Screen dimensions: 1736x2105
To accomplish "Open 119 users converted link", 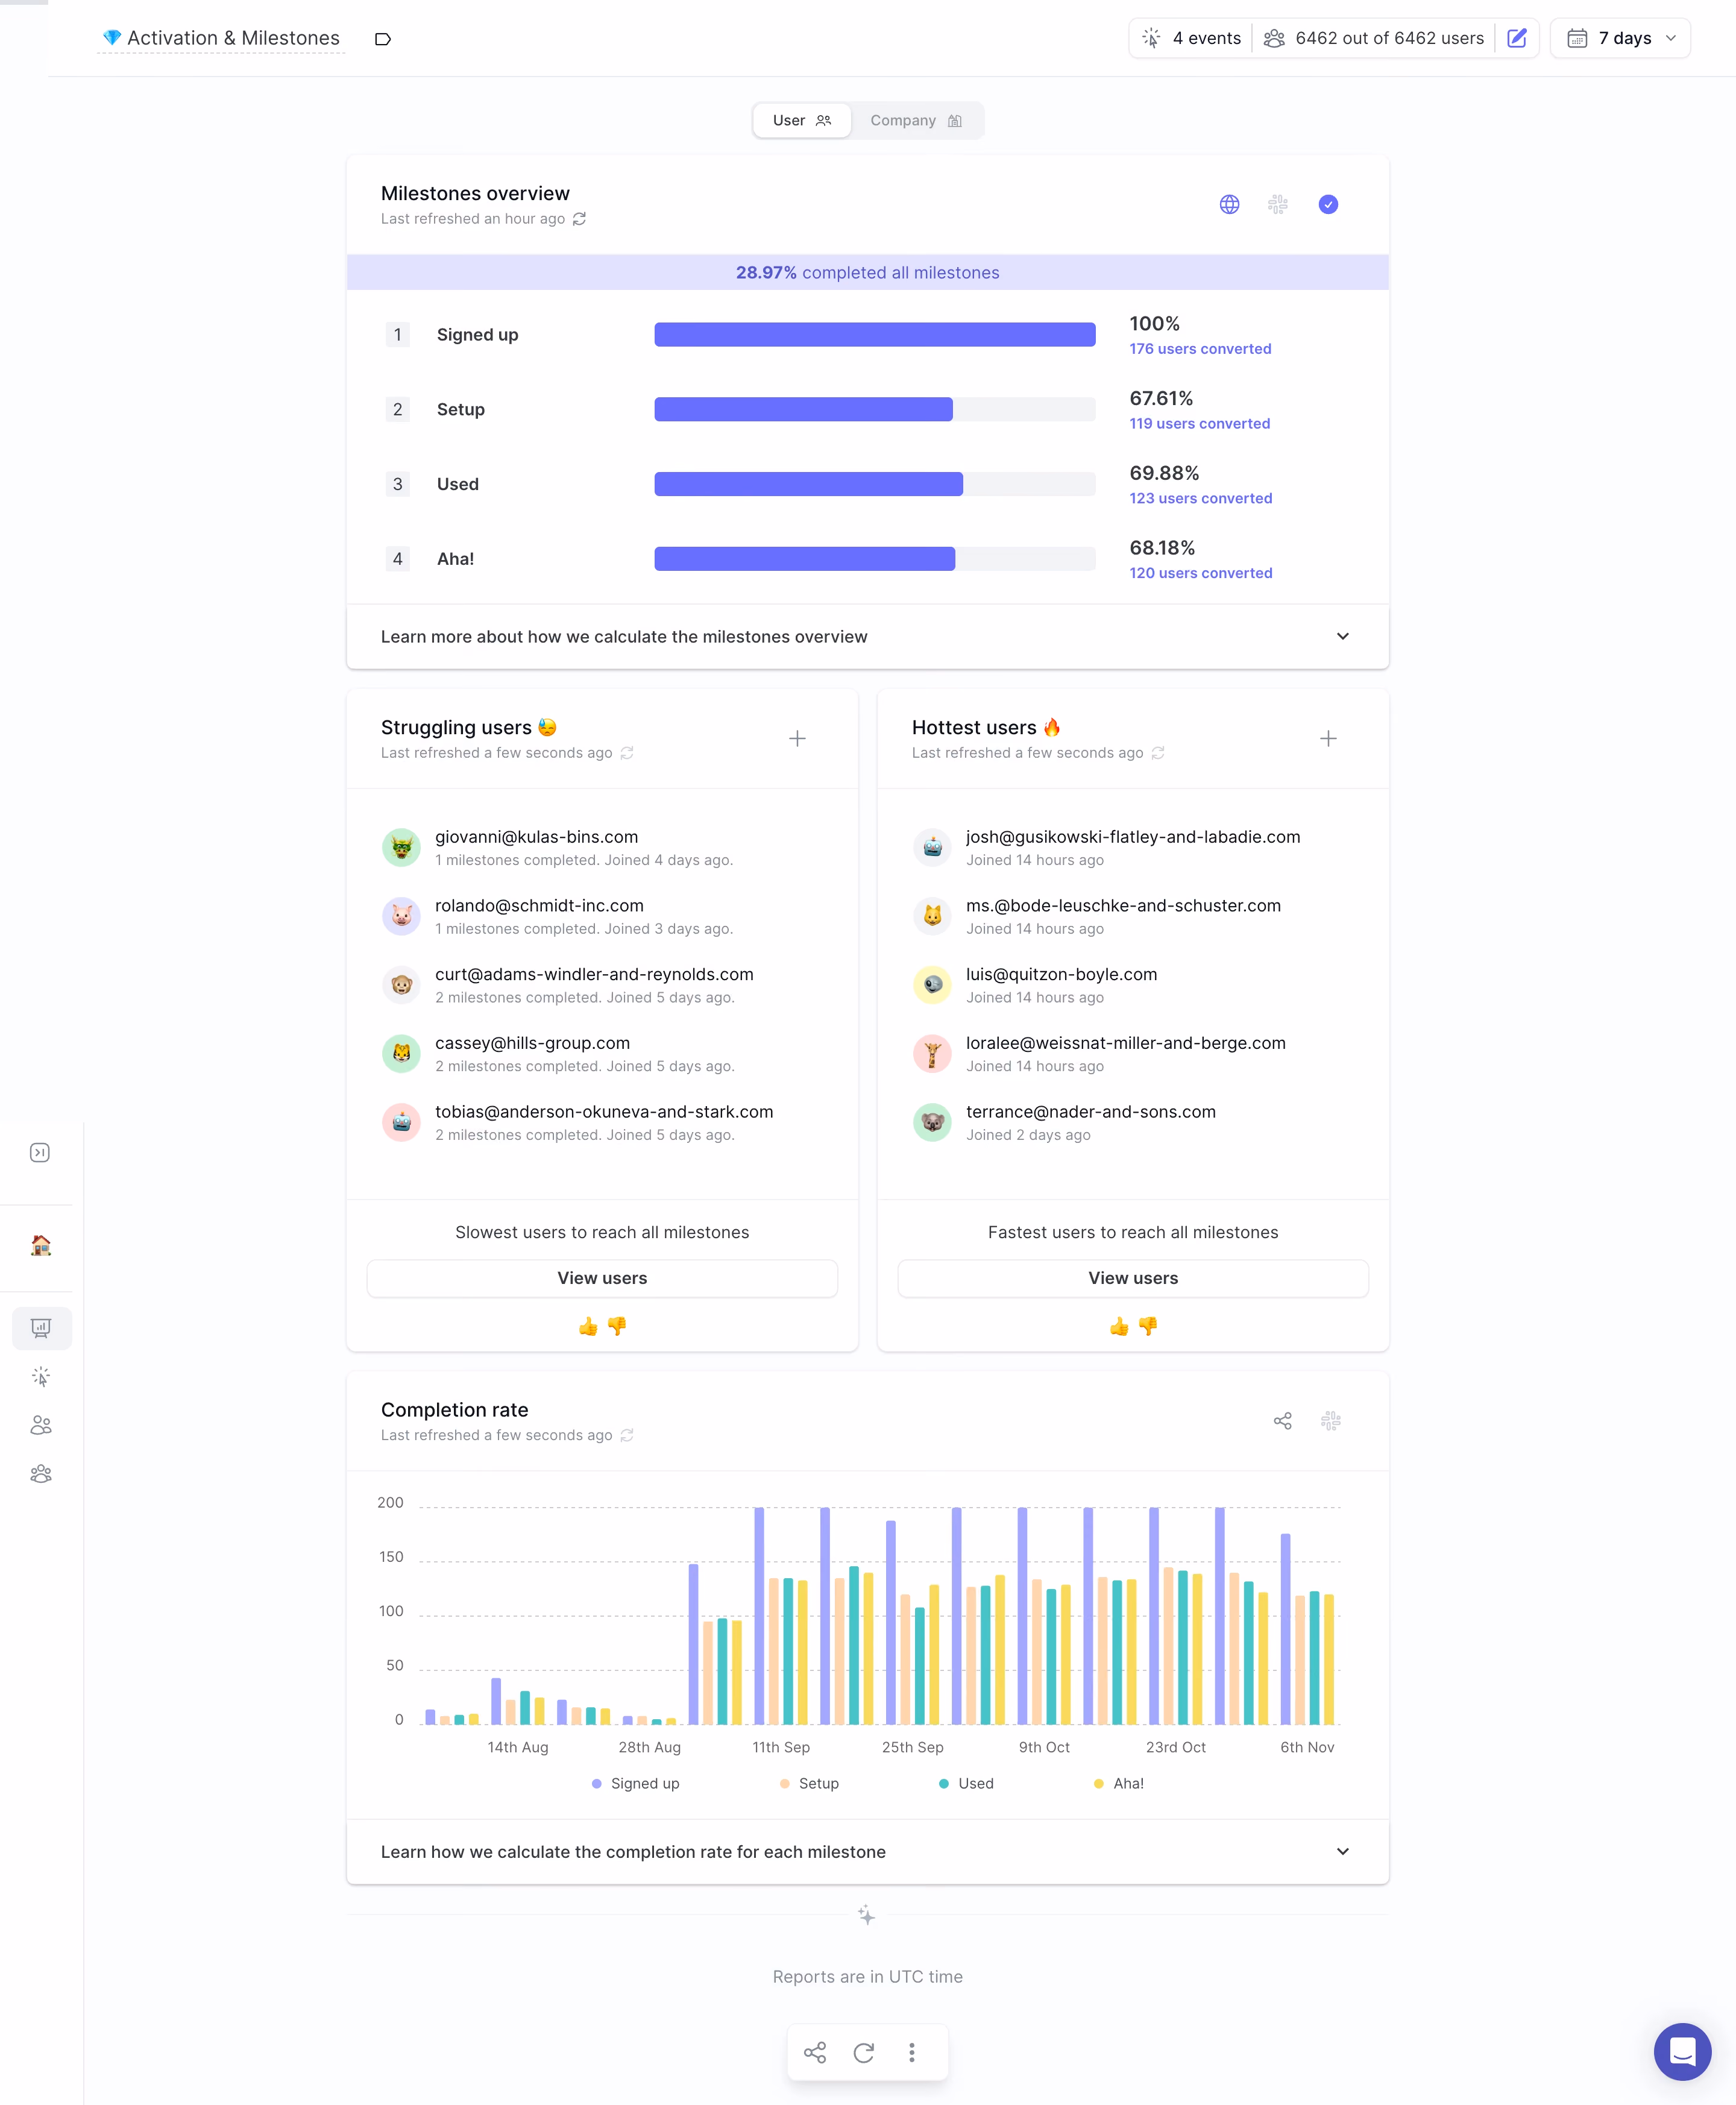I will click(1199, 424).
